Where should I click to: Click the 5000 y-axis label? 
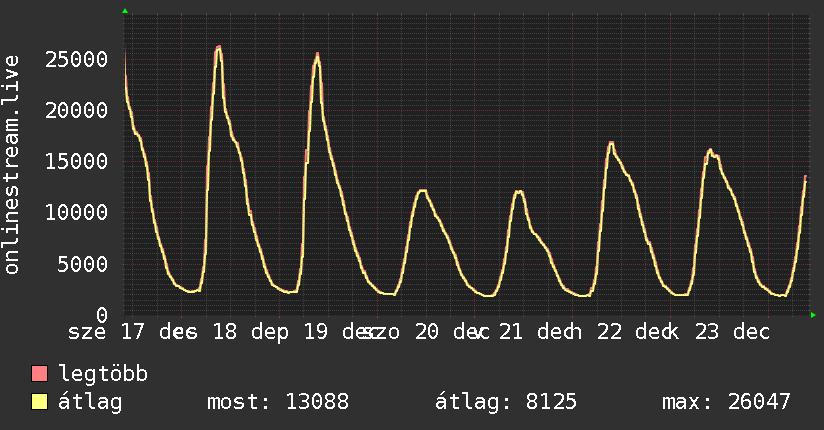[x=83, y=264]
